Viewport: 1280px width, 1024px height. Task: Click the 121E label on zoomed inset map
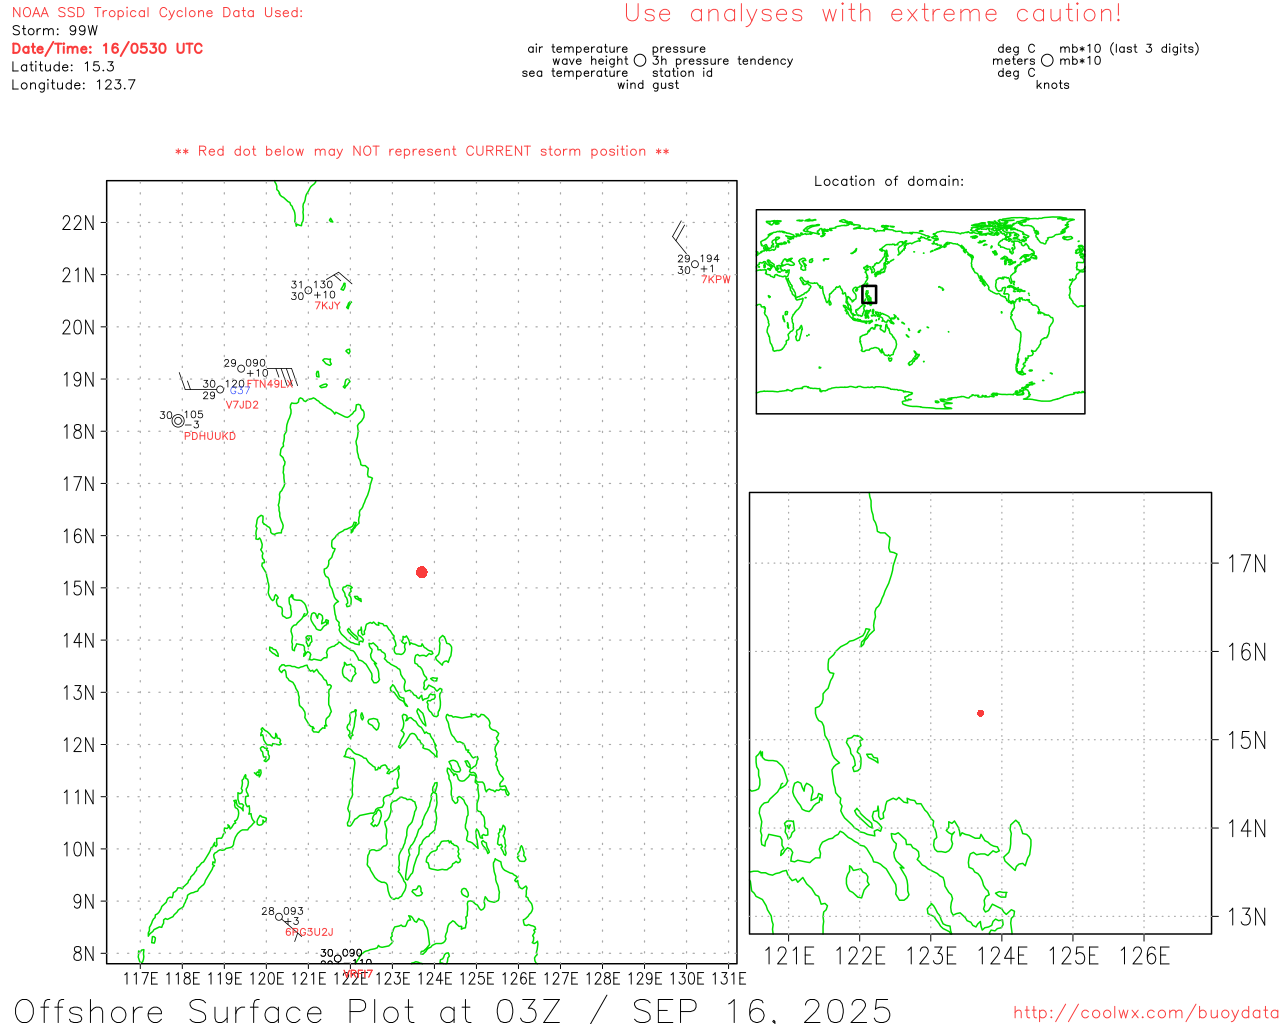[789, 956]
